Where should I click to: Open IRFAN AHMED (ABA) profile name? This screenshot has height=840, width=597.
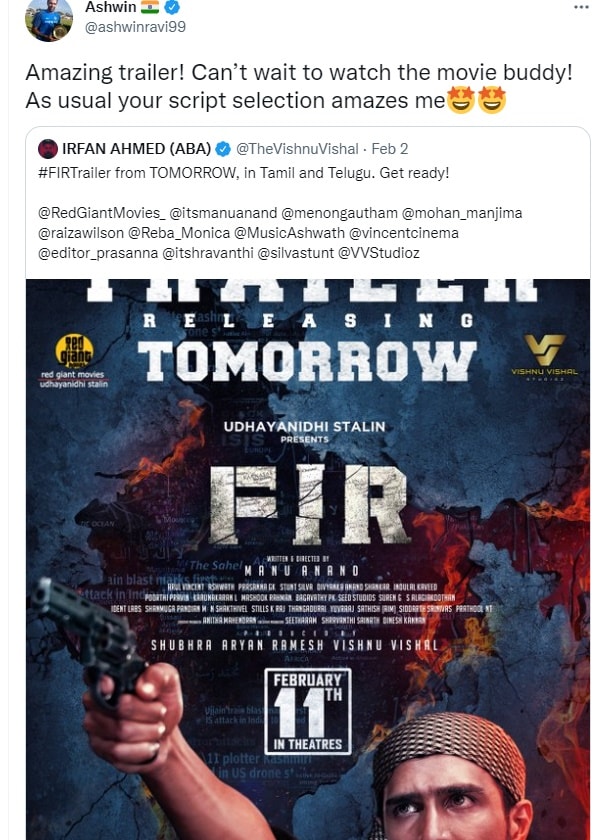(137, 149)
